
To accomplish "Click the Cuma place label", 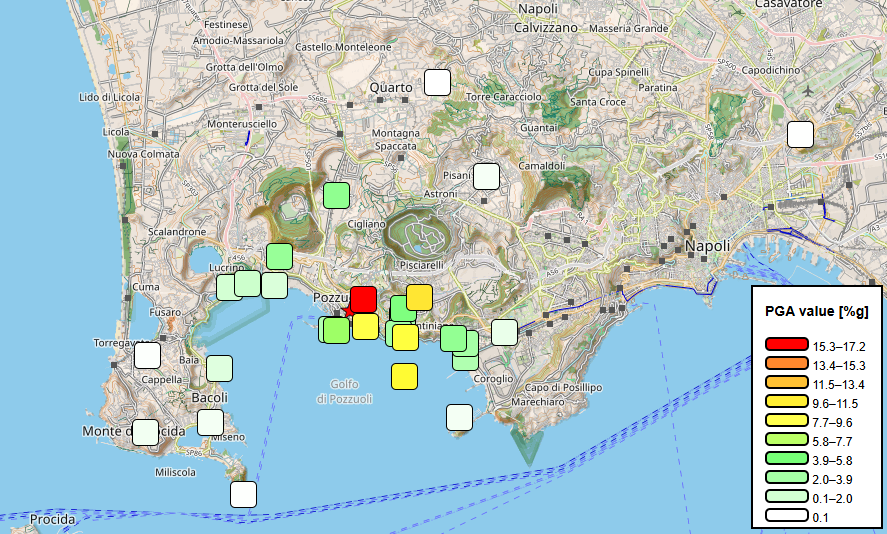I will click(145, 287).
